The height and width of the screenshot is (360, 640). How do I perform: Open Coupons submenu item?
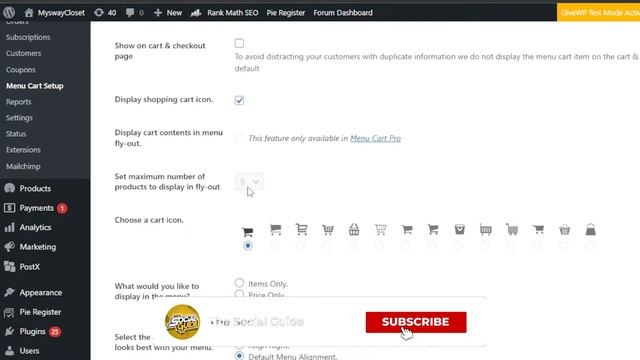tap(20, 70)
